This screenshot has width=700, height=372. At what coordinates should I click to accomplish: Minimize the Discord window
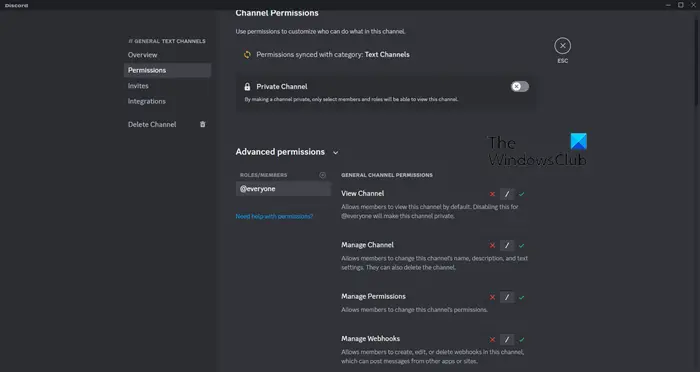[x=668, y=5]
